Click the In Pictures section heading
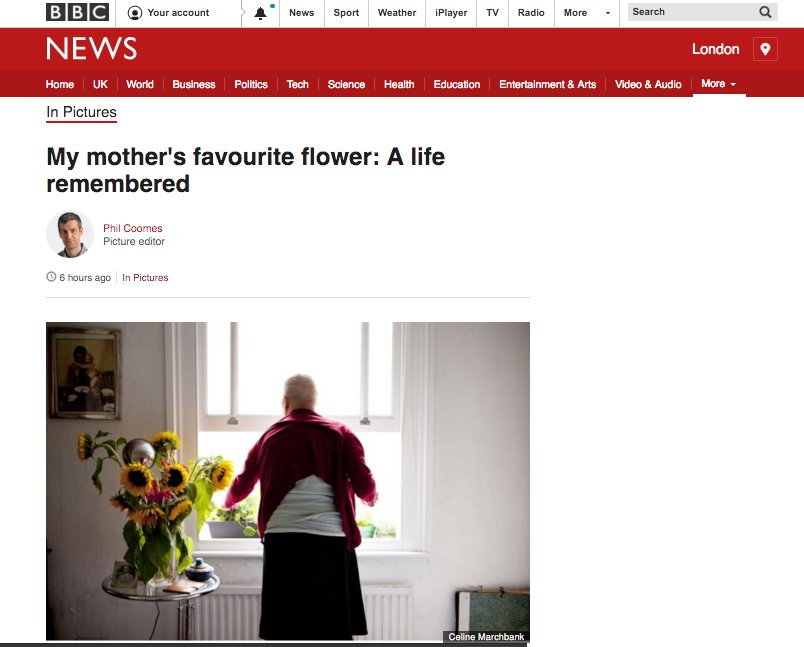The image size is (804, 647). [x=82, y=112]
